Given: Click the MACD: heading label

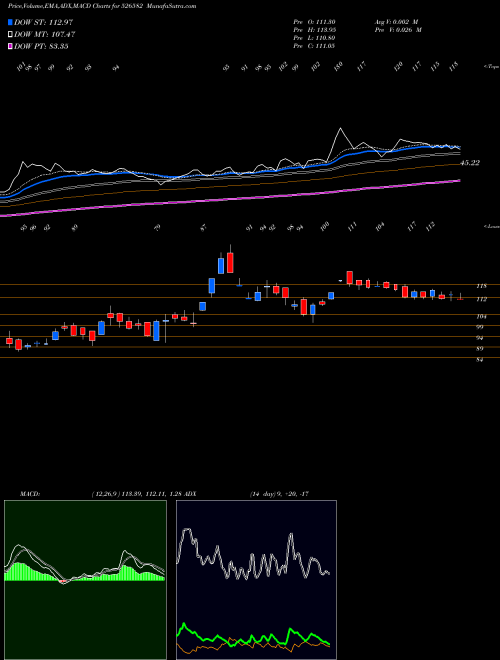Looking at the screenshot, I should pyautogui.click(x=29, y=494).
